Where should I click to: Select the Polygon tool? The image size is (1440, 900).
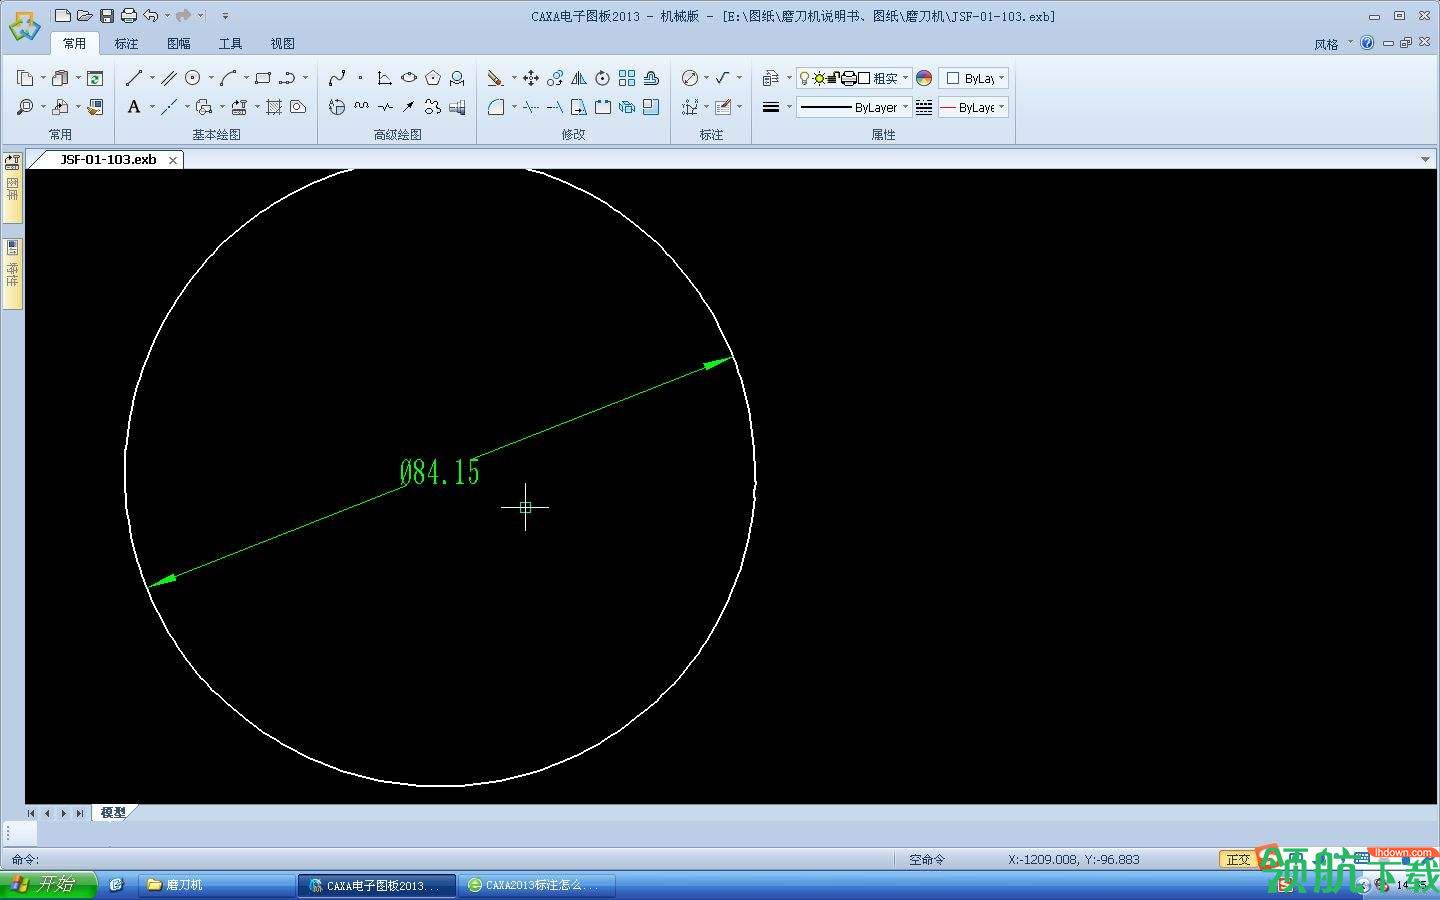433,77
